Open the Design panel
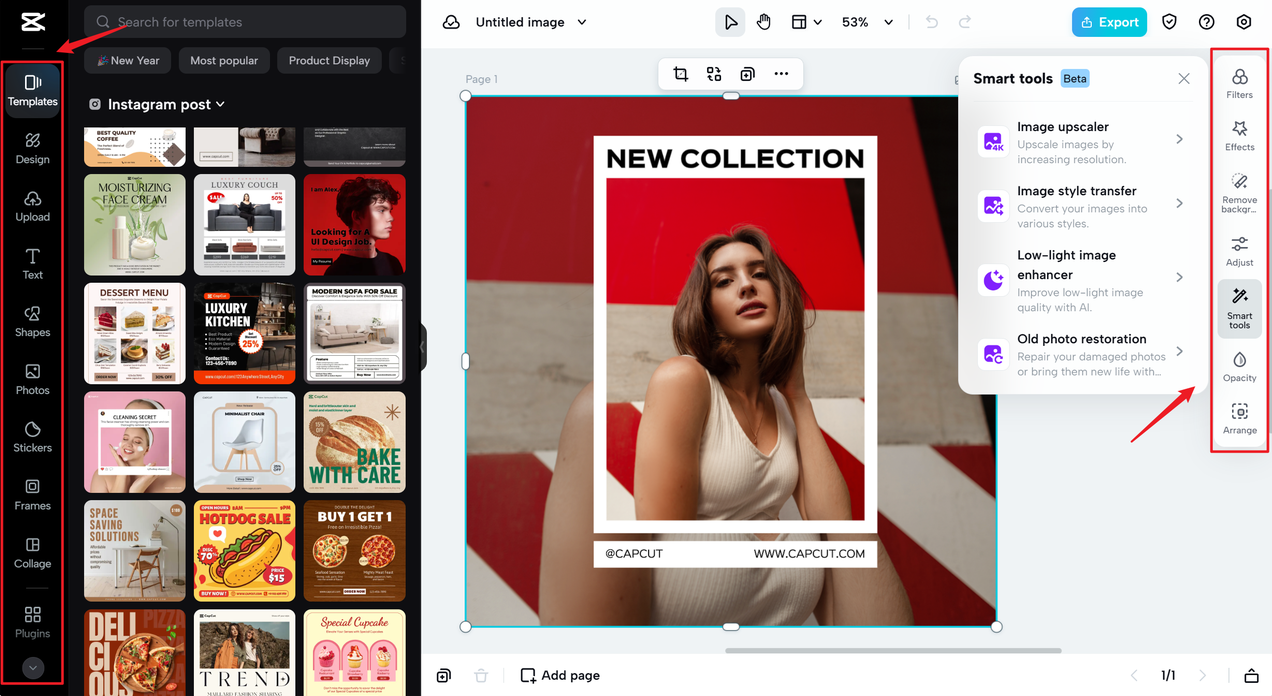This screenshot has height=696, width=1272. (32, 148)
